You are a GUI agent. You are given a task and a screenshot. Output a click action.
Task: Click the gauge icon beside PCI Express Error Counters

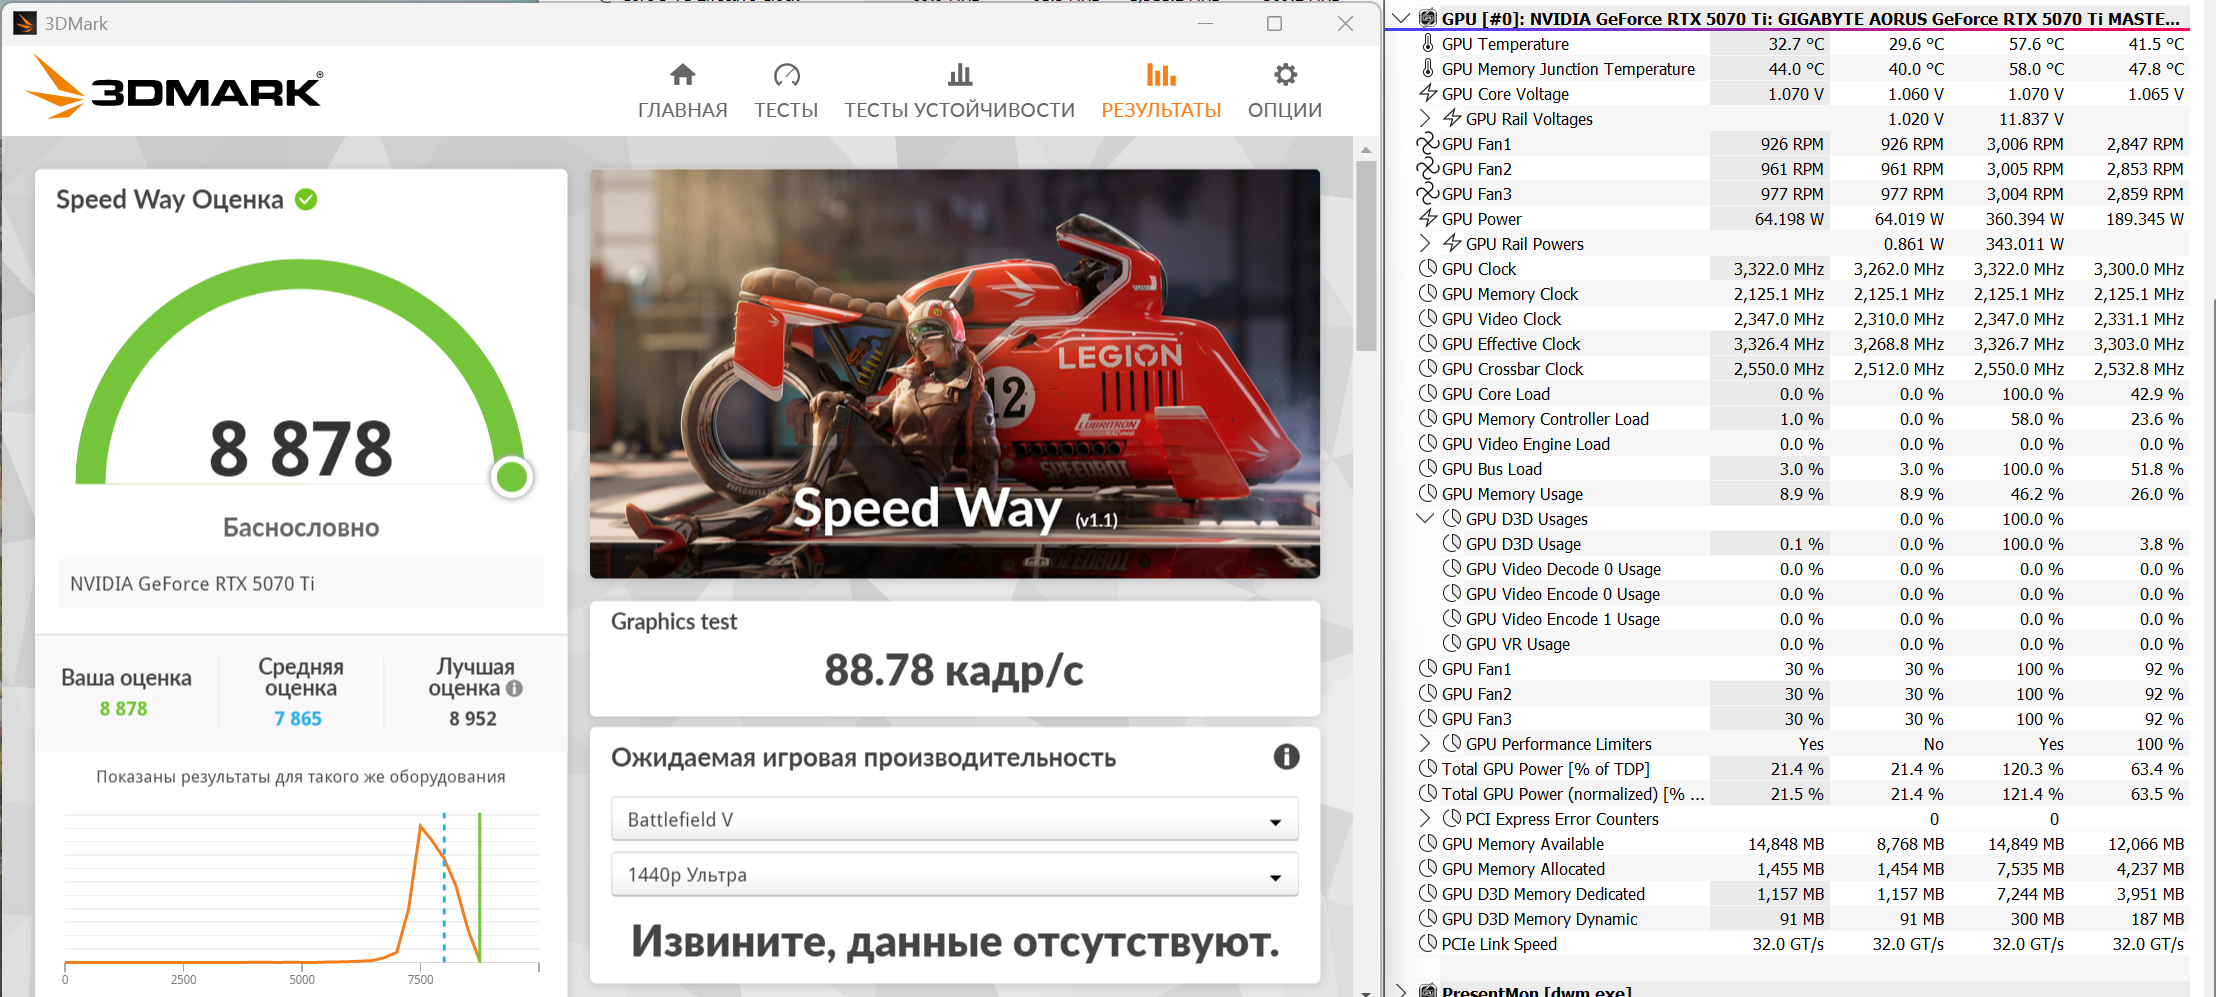(1452, 818)
